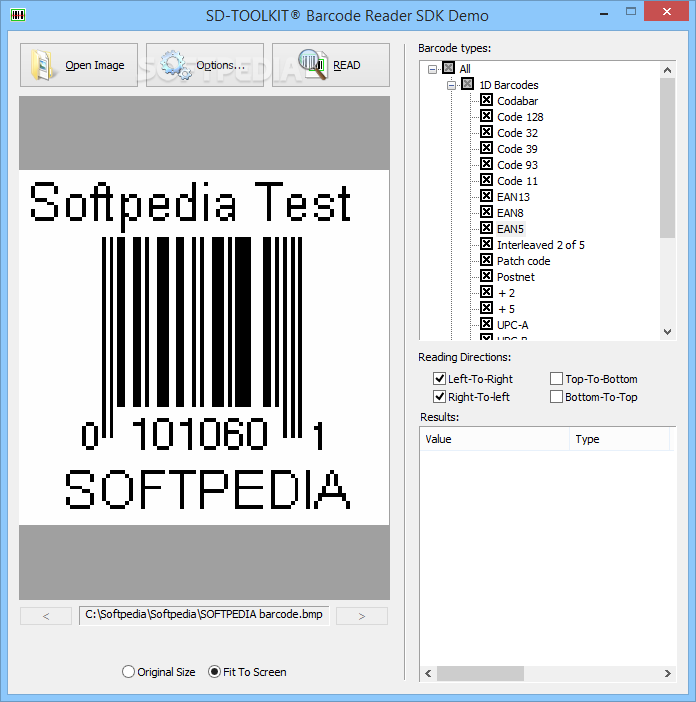Image resolution: width=696 pixels, height=702 pixels.
Task: Uncheck the UPC-A checkbox
Action: click(487, 324)
